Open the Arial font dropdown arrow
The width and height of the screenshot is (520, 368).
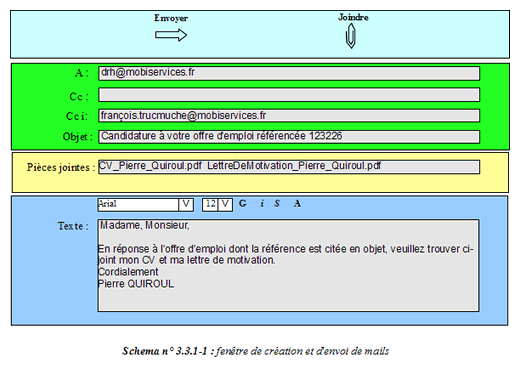(x=186, y=205)
